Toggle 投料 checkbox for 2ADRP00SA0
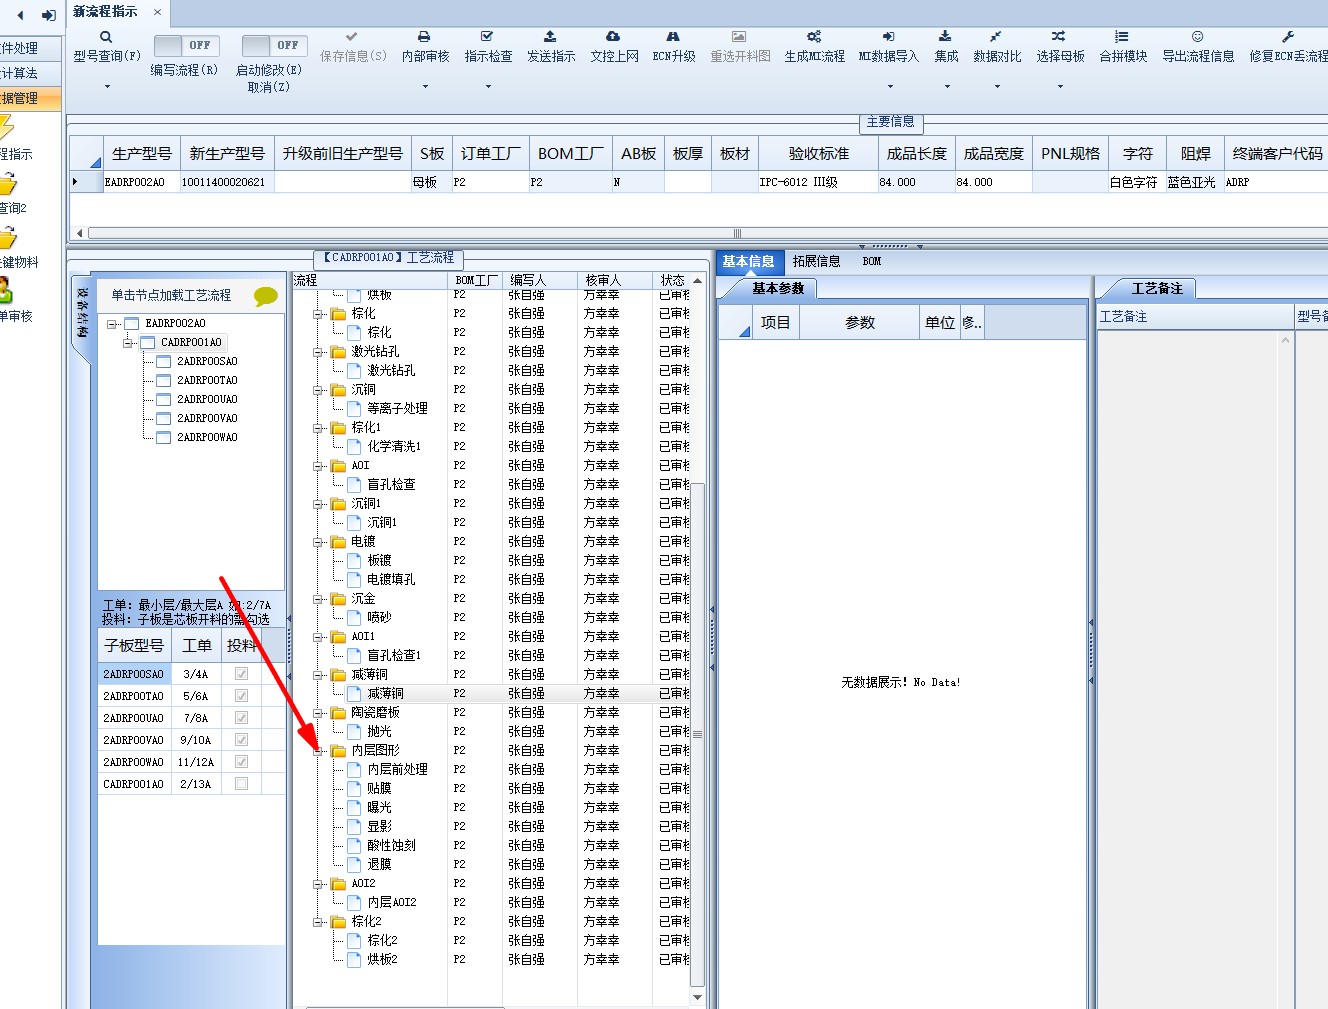 (x=241, y=674)
